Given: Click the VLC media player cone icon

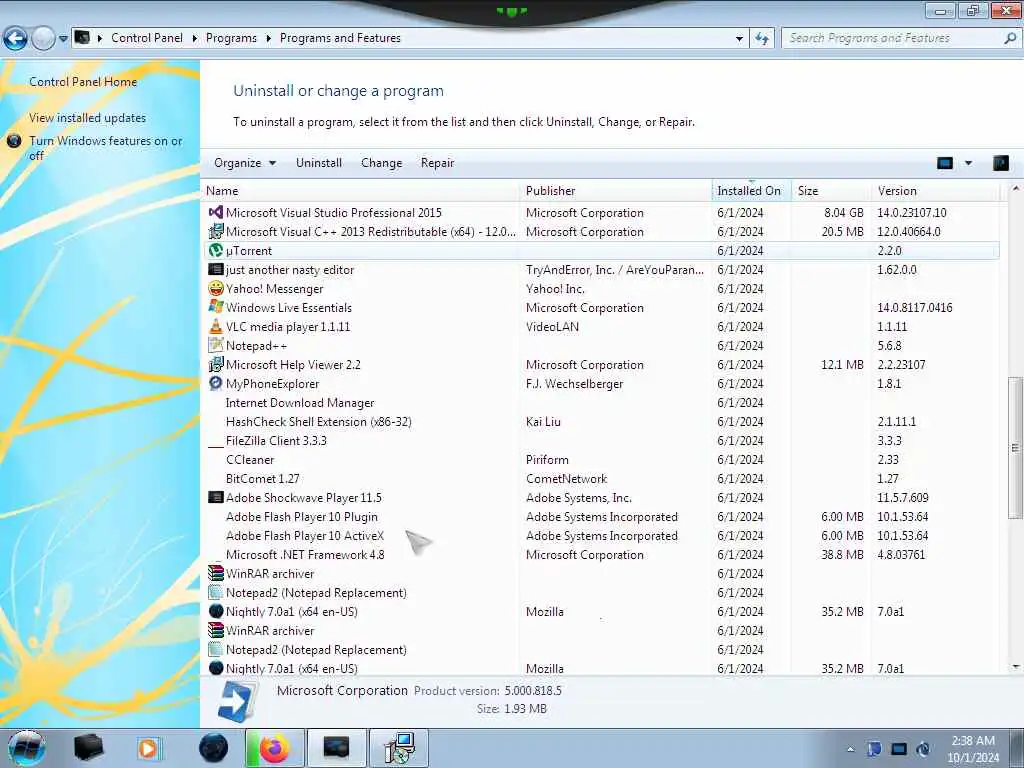Looking at the screenshot, I should point(216,326).
